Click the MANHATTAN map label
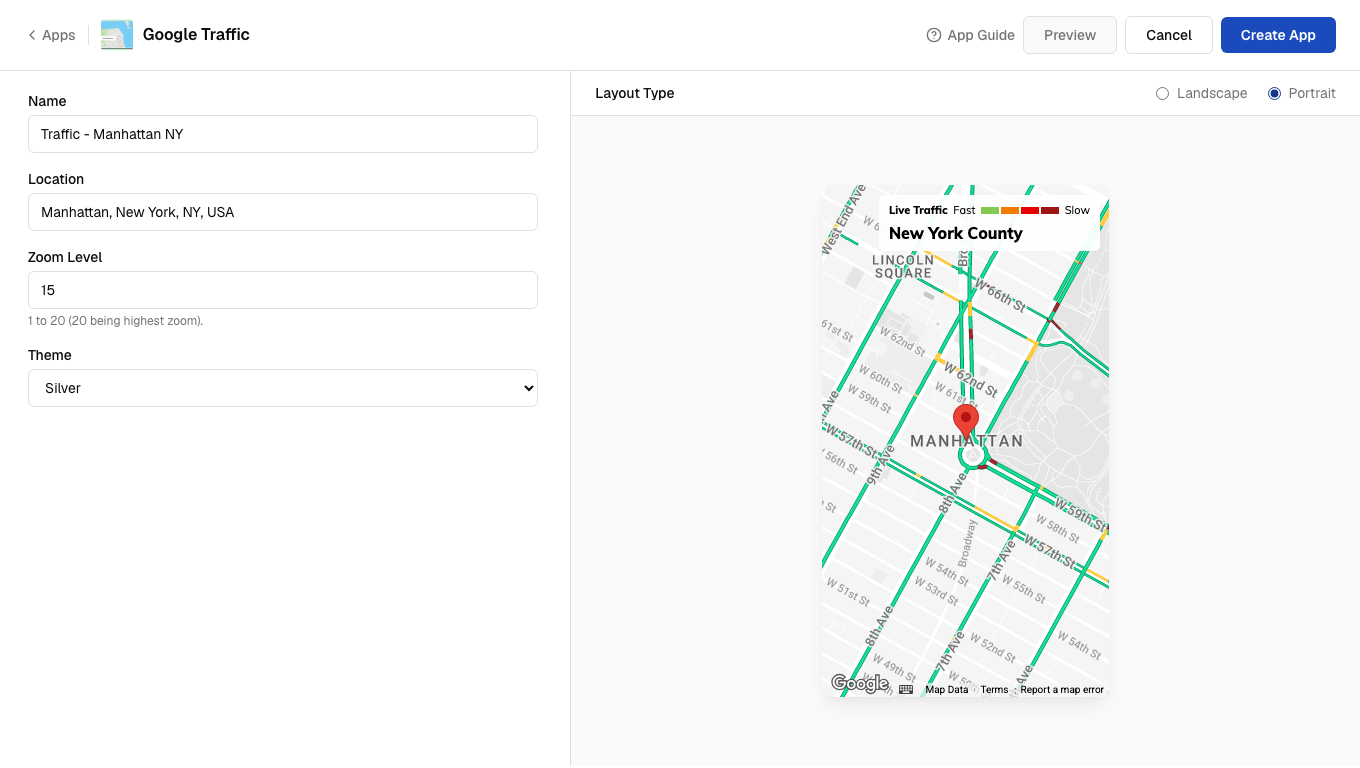 pyautogui.click(x=966, y=441)
